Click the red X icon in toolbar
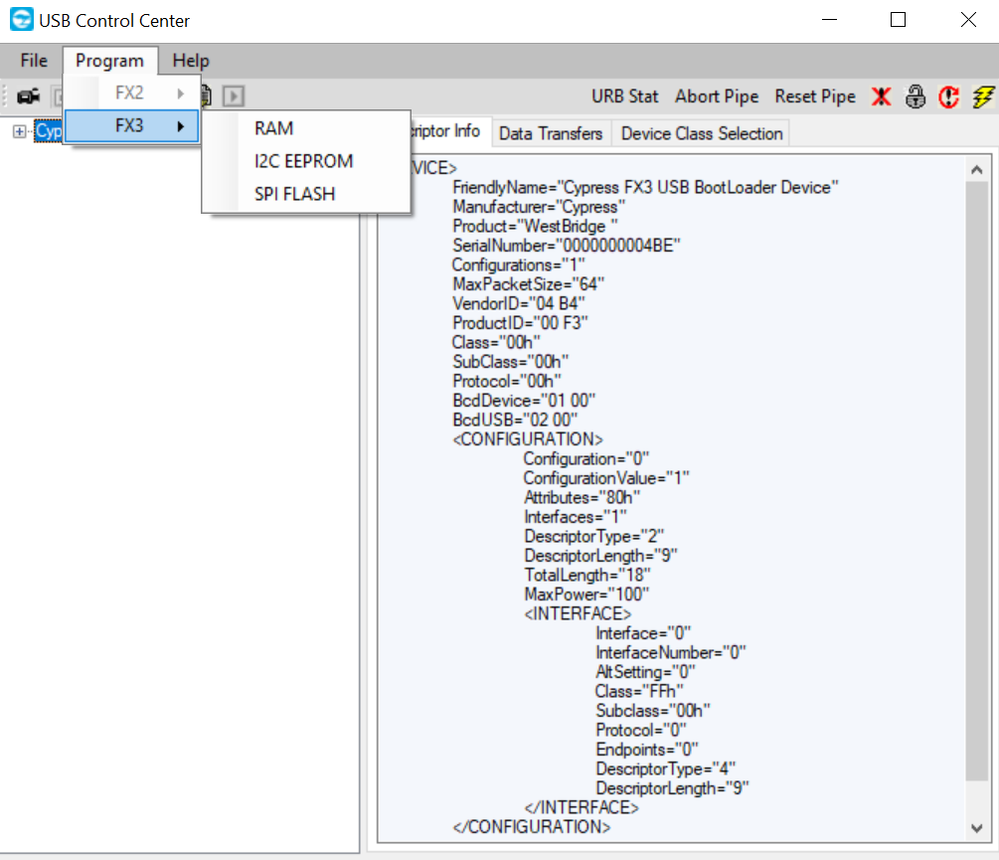Image resolution: width=999 pixels, height=860 pixels. (x=880, y=96)
